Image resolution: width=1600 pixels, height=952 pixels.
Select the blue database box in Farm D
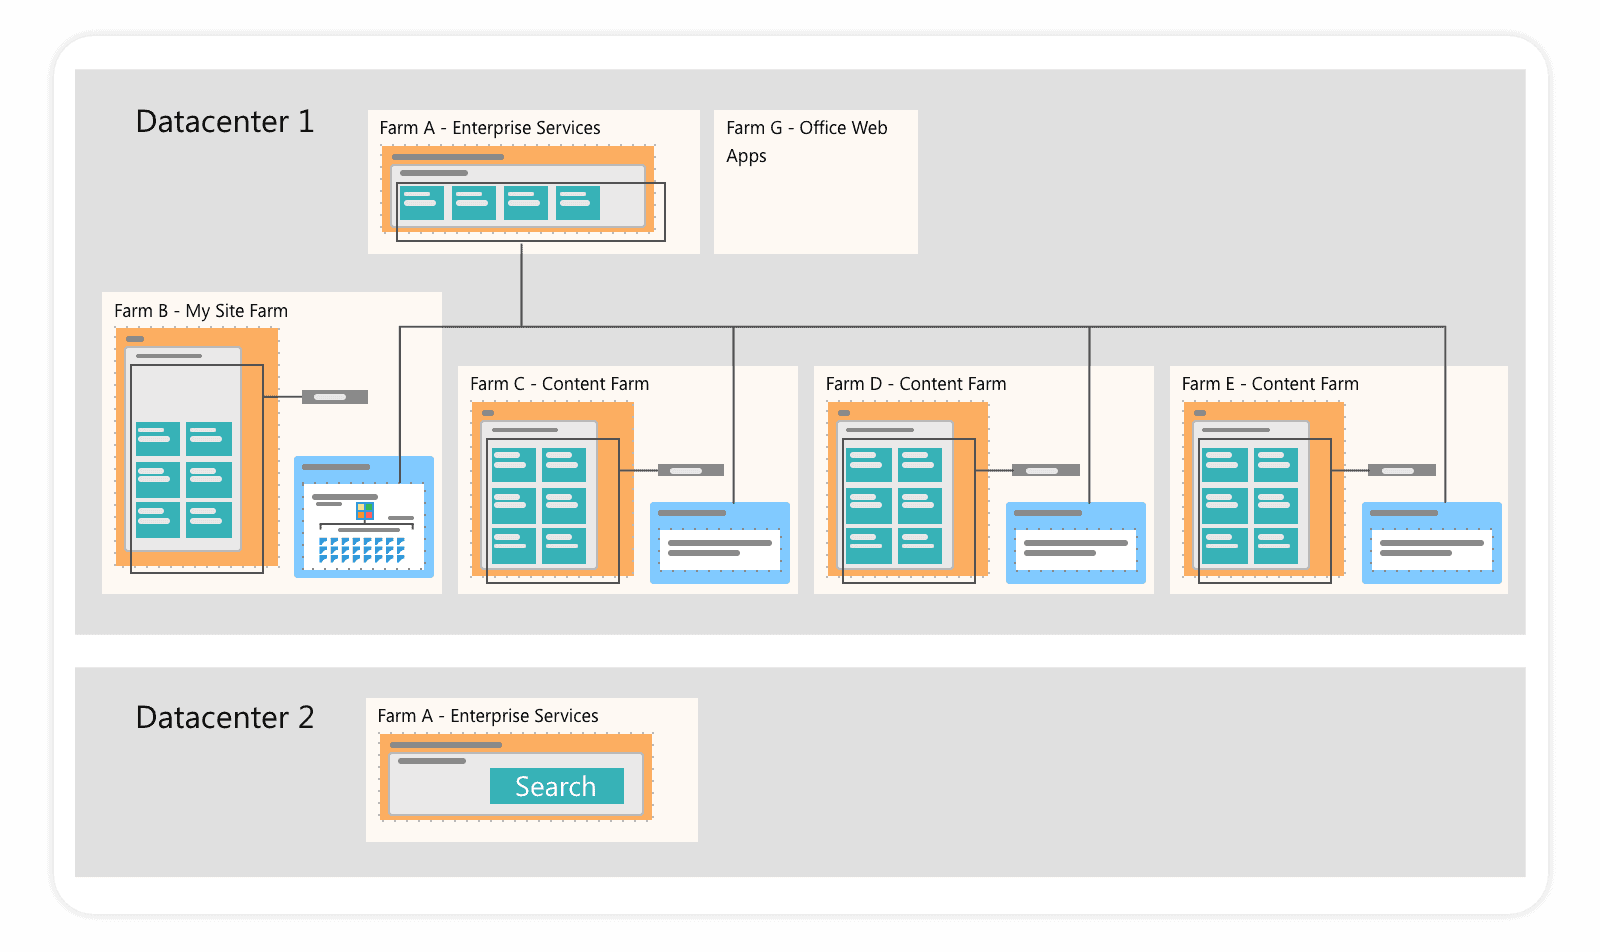click(1076, 543)
